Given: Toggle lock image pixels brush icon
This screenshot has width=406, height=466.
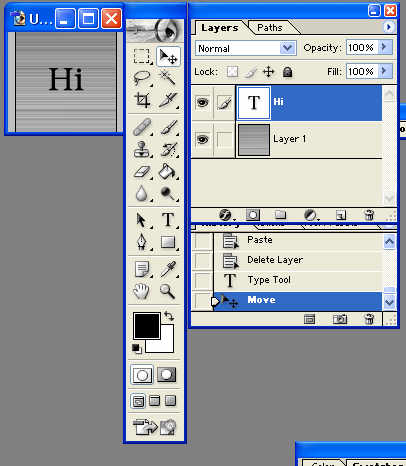Looking at the screenshot, I should 250,72.
